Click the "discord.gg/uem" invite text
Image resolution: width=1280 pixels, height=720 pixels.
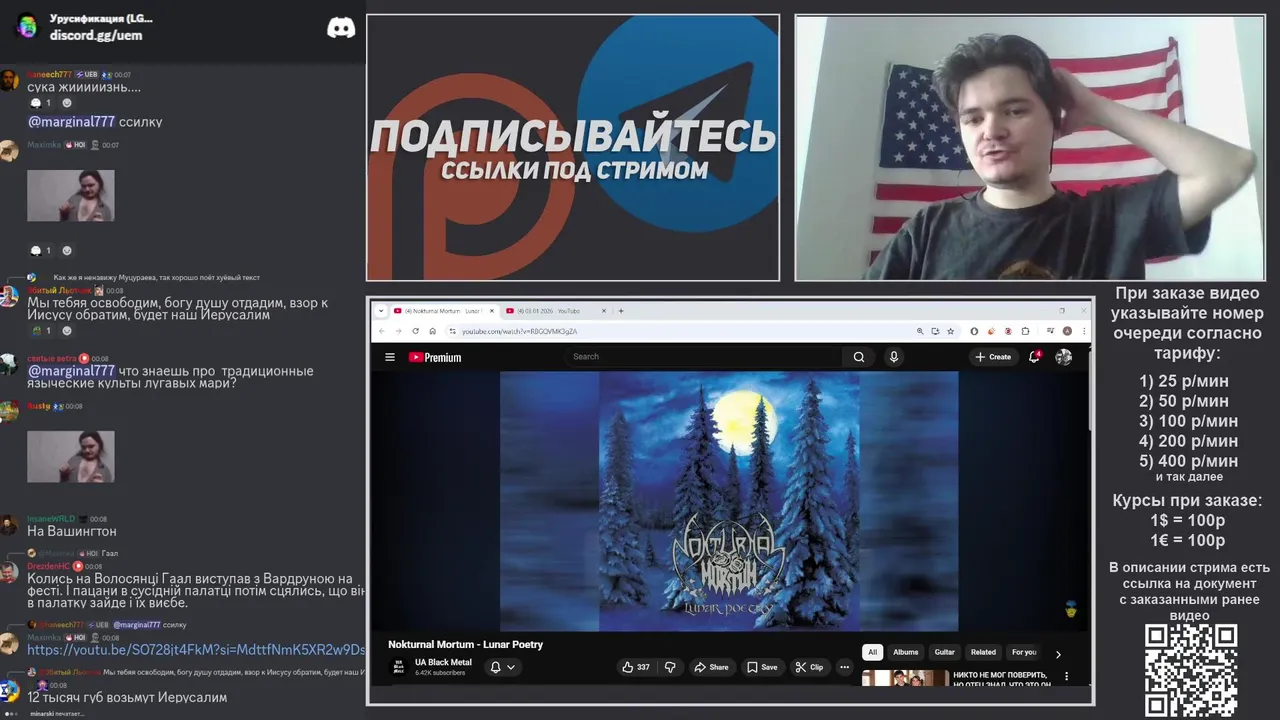pos(96,36)
